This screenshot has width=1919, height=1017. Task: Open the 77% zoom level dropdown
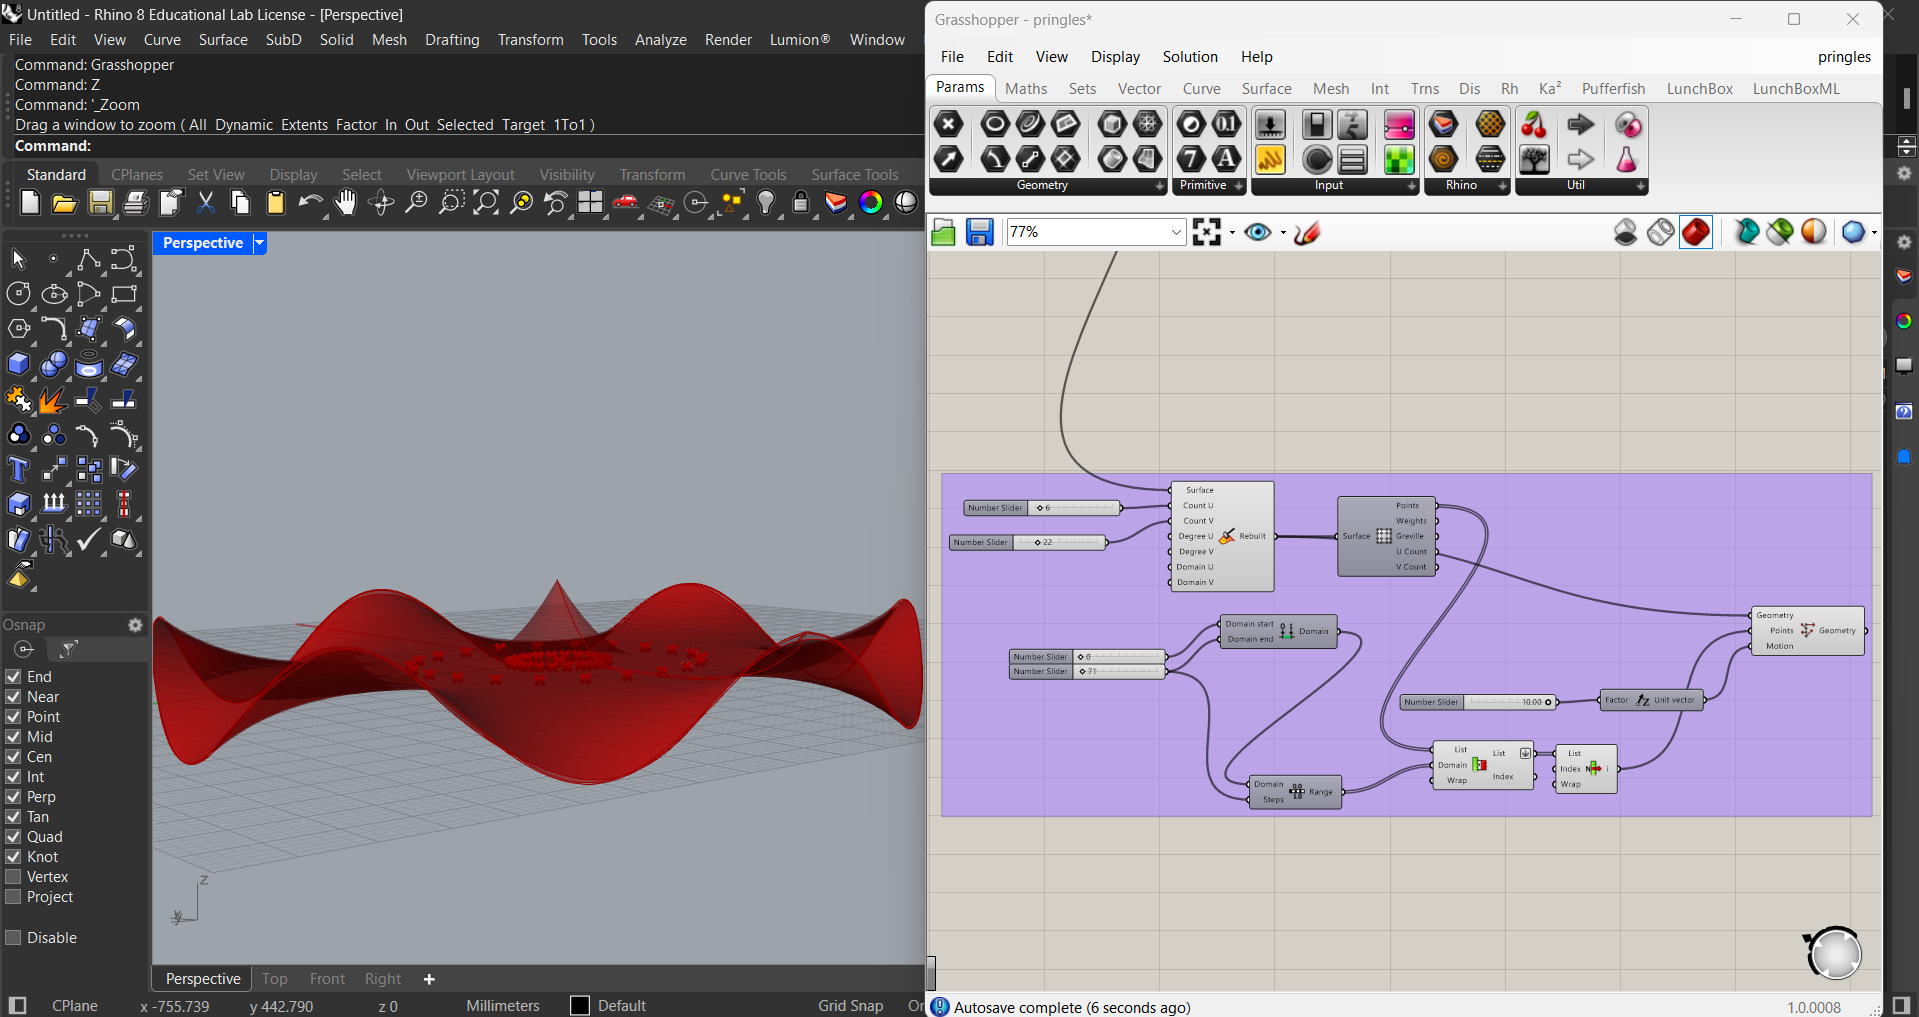point(1174,232)
